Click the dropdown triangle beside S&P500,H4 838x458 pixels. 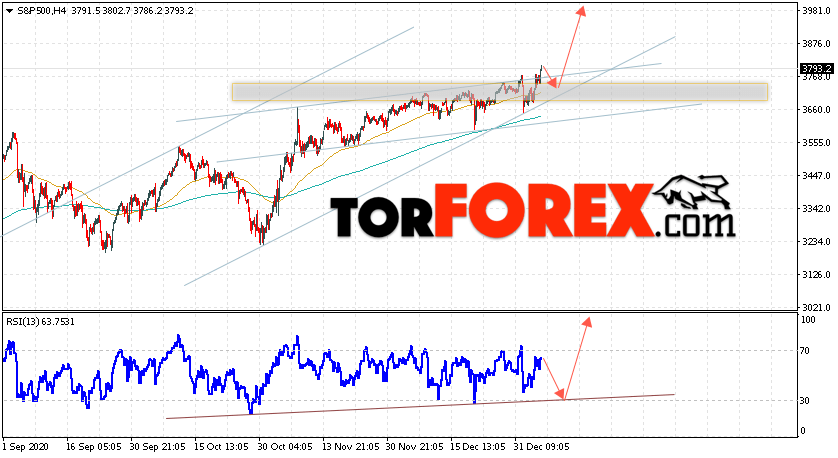[10, 11]
